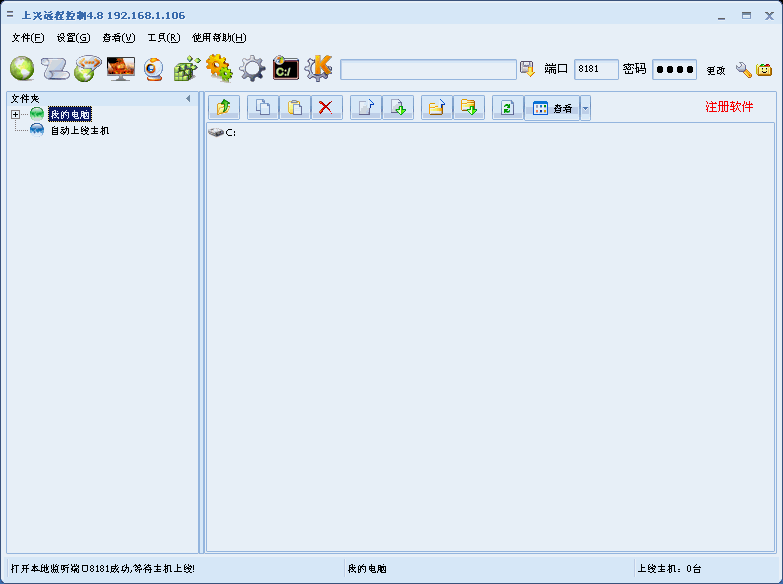
Task: Open the 查看 view dropdown arrow
Action: pyautogui.click(x=585, y=108)
